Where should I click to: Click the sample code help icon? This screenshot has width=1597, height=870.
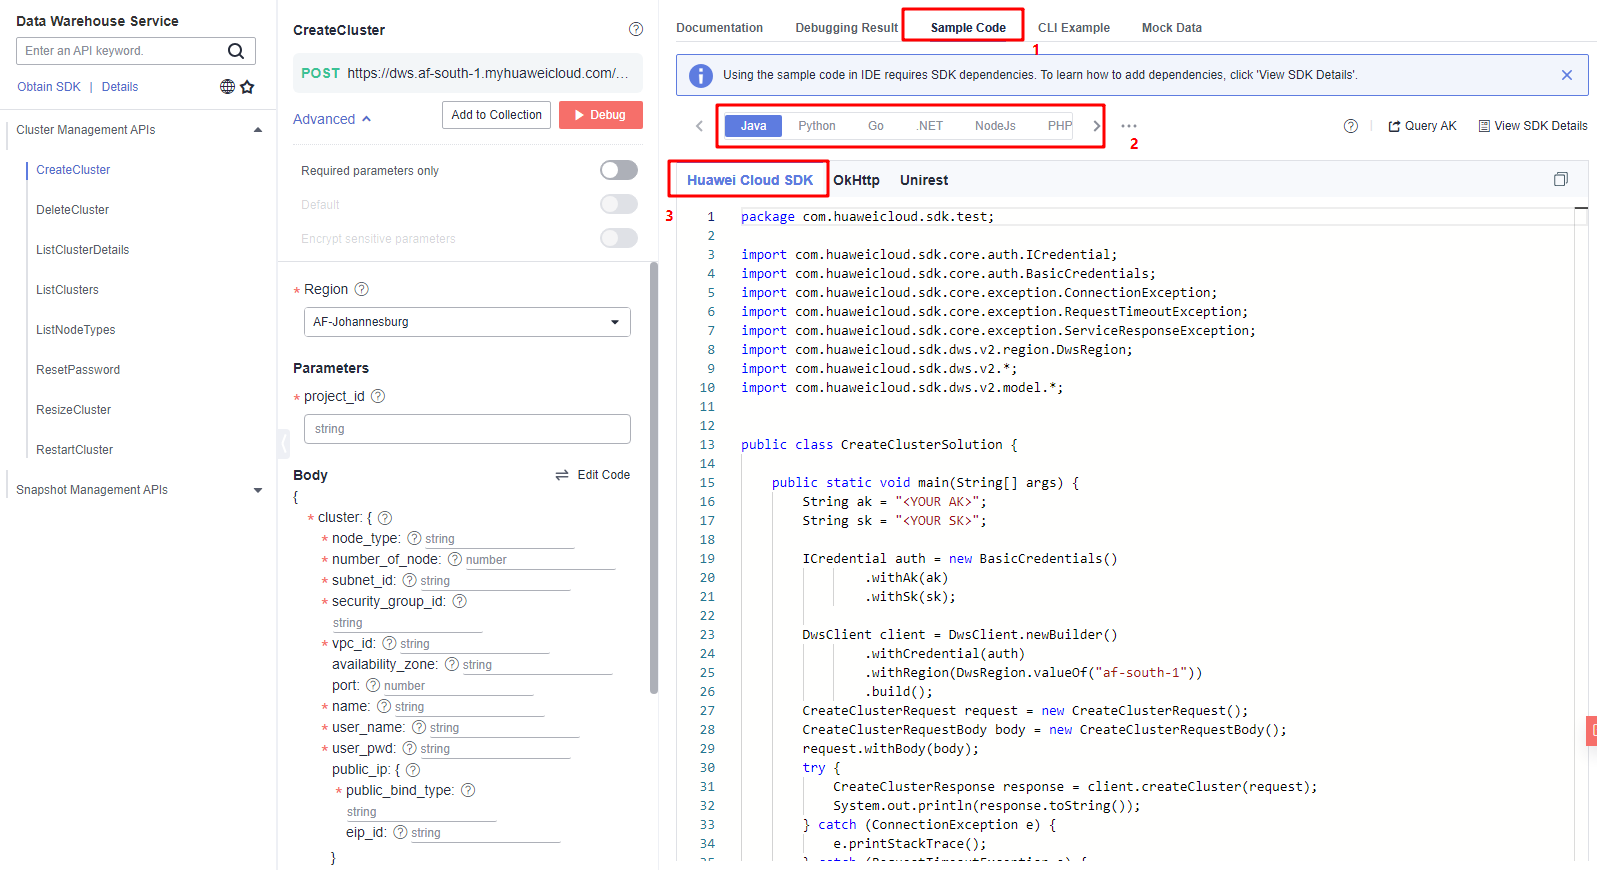click(x=1351, y=126)
